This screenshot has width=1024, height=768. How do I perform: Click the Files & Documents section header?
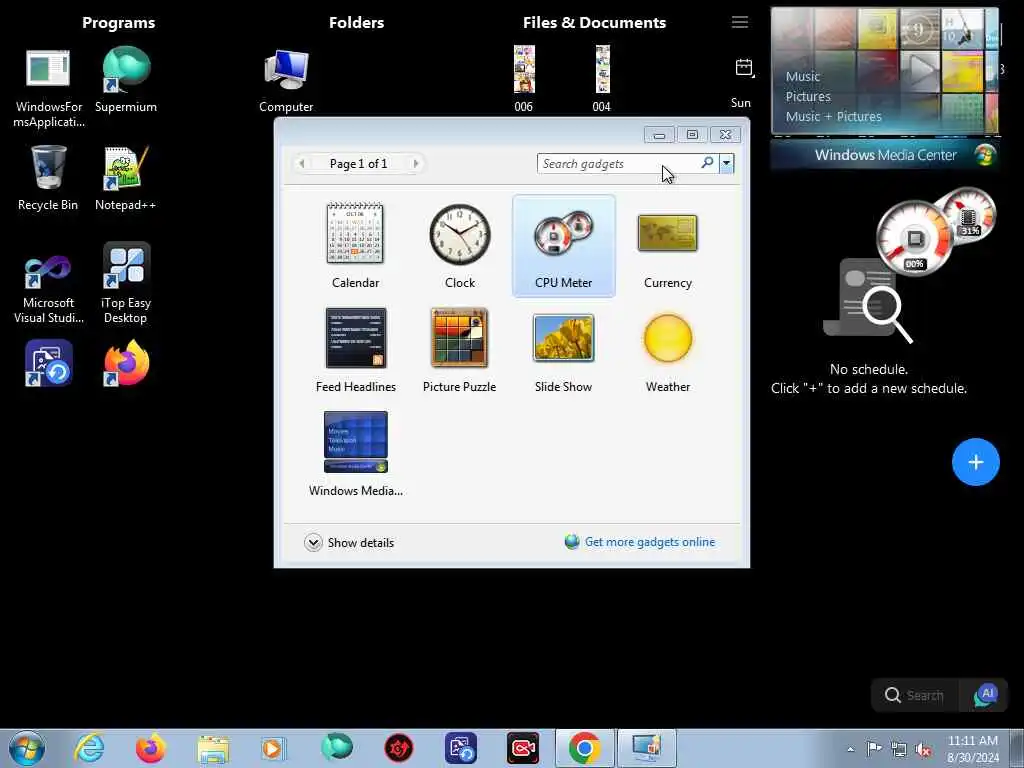tap(594, 23)
